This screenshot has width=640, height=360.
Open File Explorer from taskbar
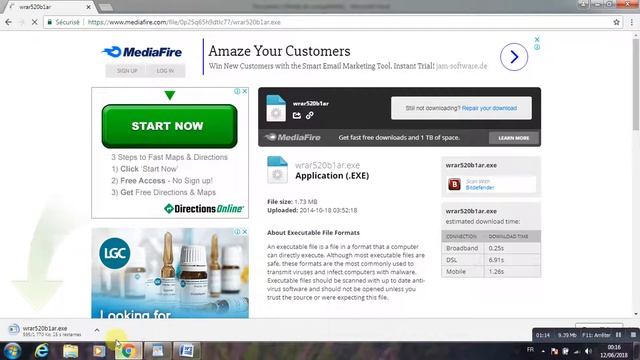pyautogui.click(x=71, y=351)
